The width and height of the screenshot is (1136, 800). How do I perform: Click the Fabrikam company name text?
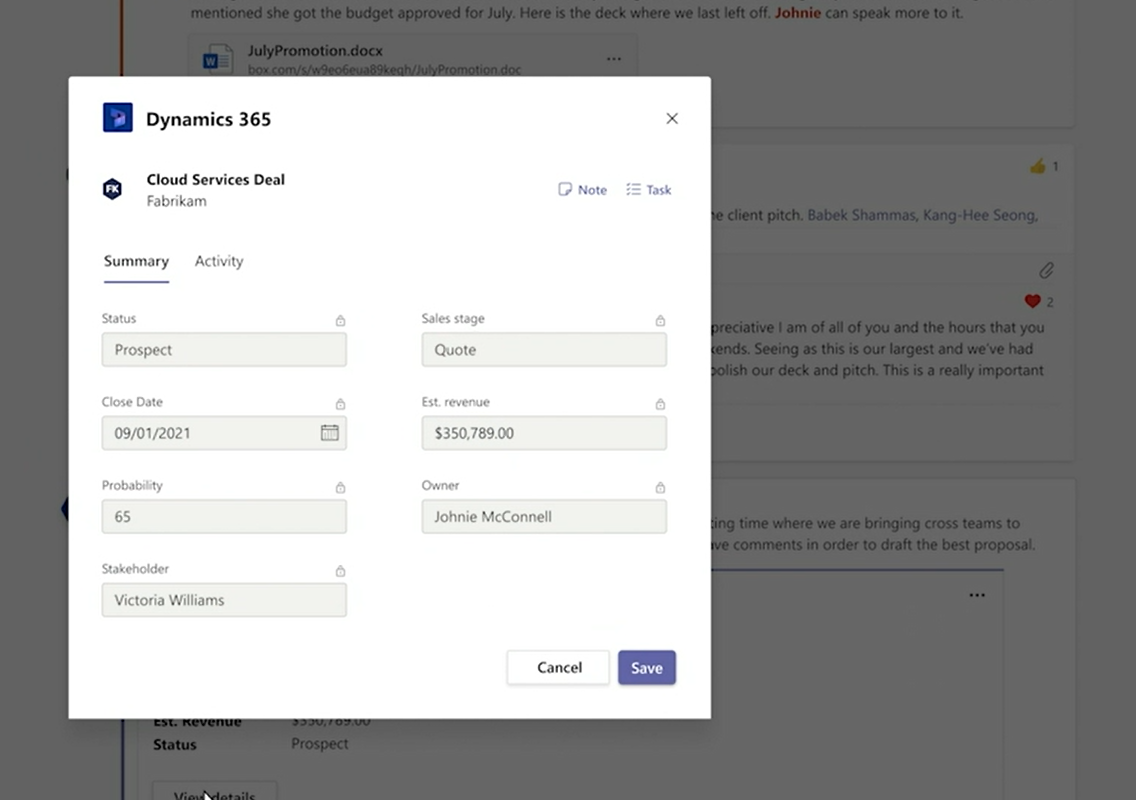pyautogui.click(x=176, y=201)
